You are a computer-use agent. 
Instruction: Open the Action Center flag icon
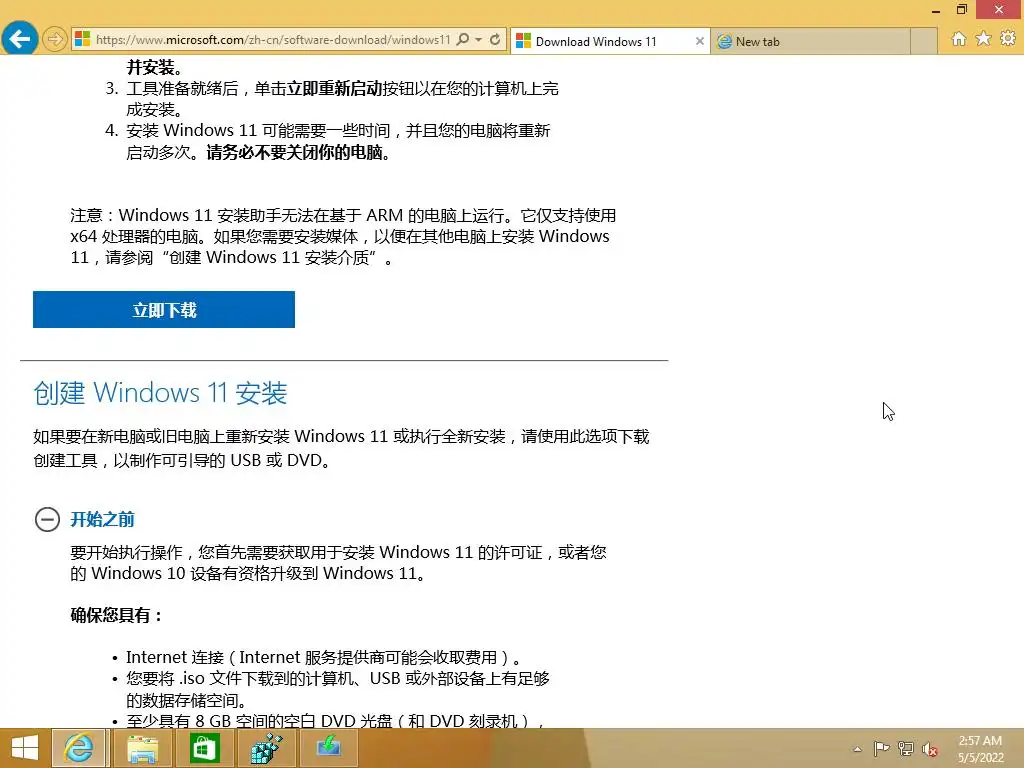[x=881, y=748]
